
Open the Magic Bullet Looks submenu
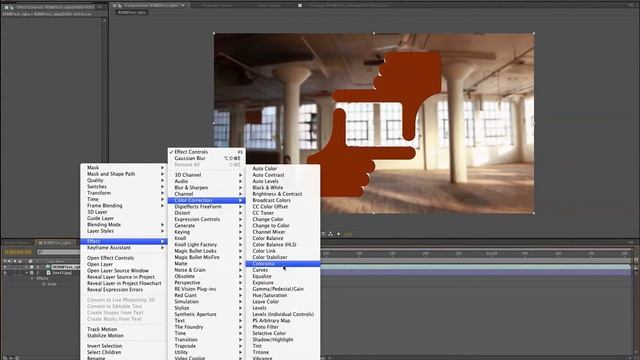point(207,251)
